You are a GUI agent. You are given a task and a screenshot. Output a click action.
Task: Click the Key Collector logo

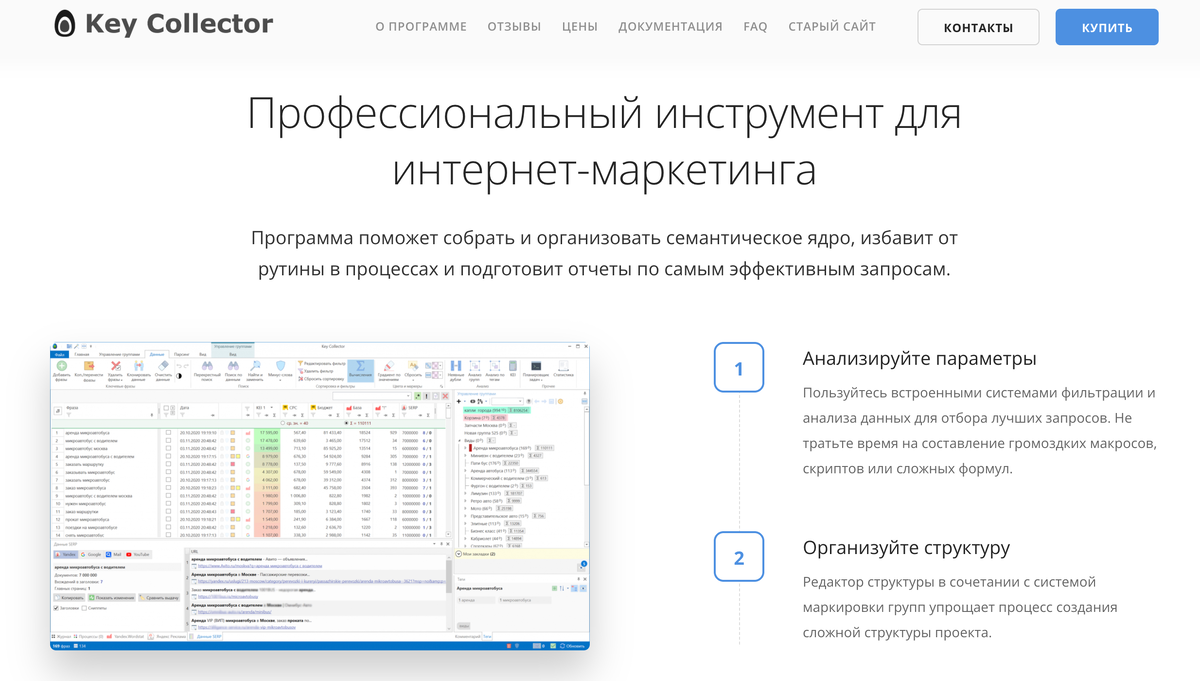[162, 24]
